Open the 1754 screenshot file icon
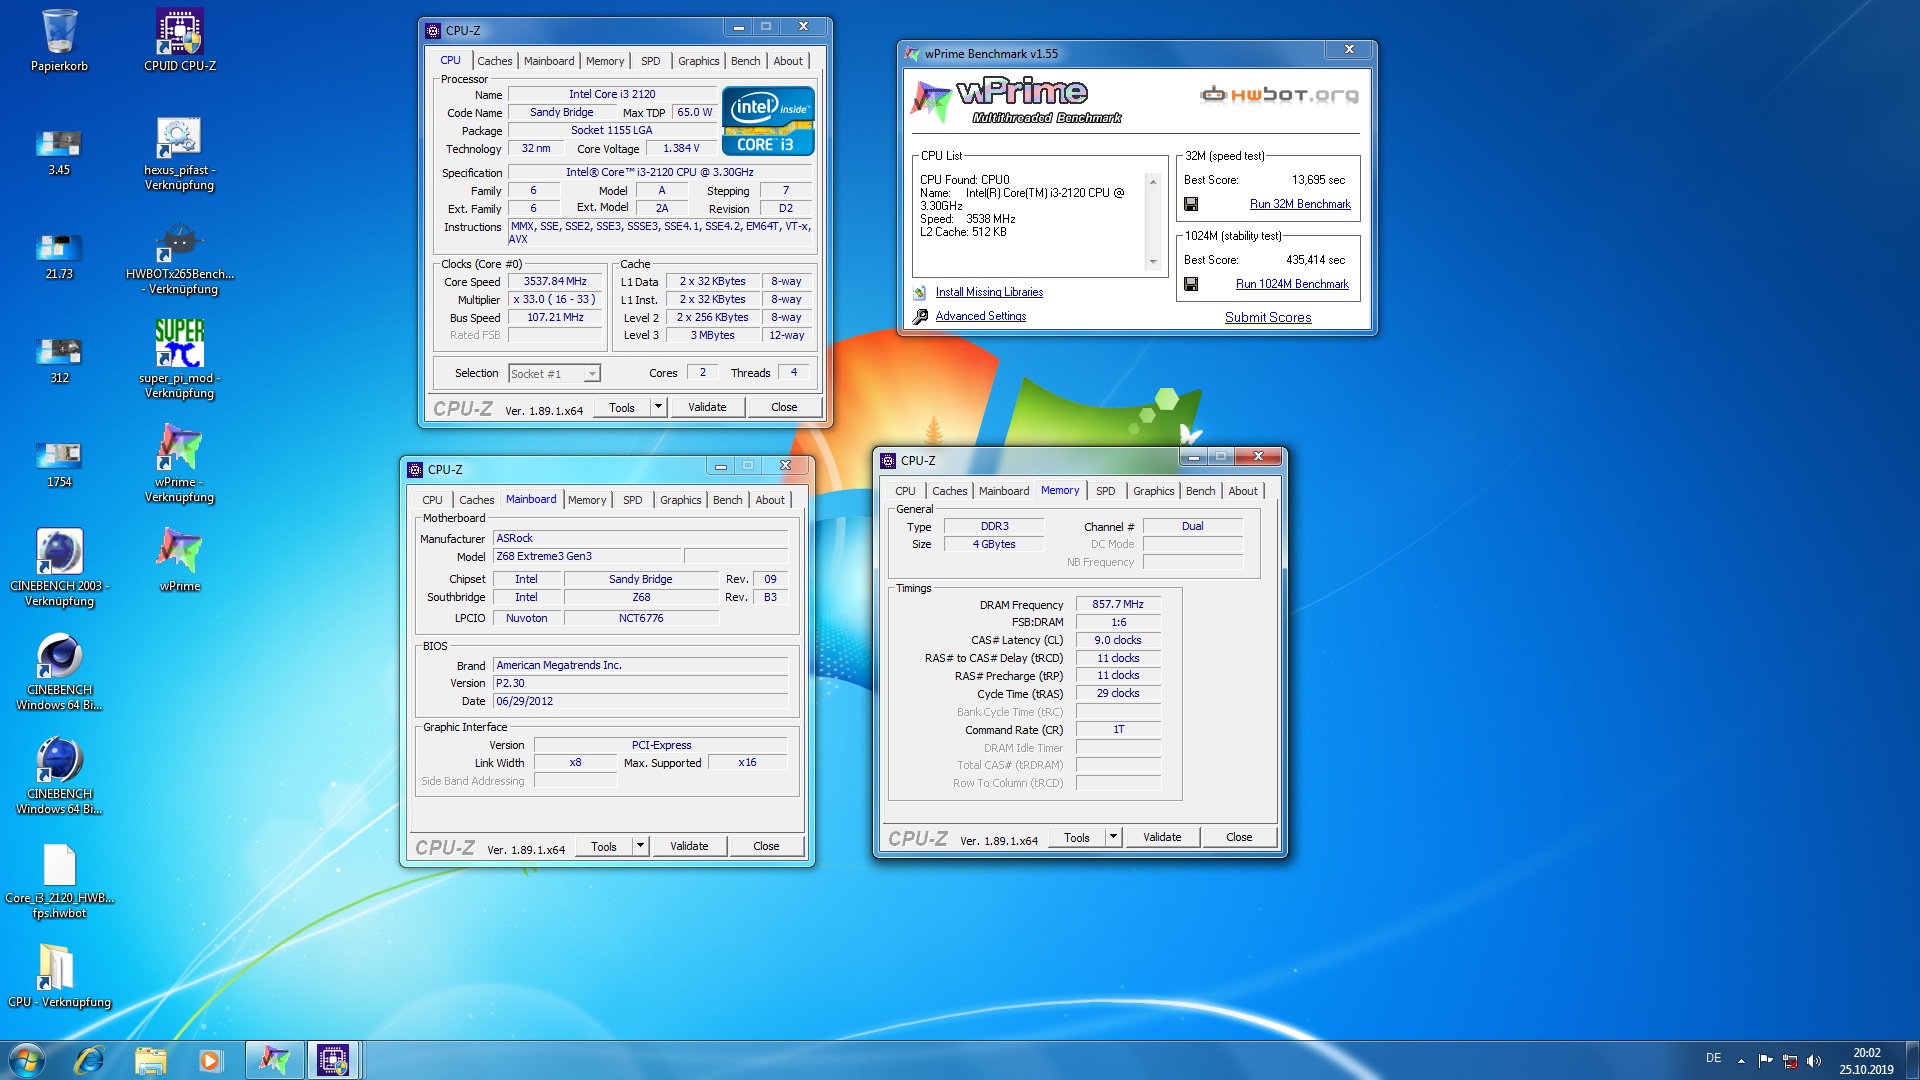The width and height of the screenshot is (1920, 1080). point(59,464)
